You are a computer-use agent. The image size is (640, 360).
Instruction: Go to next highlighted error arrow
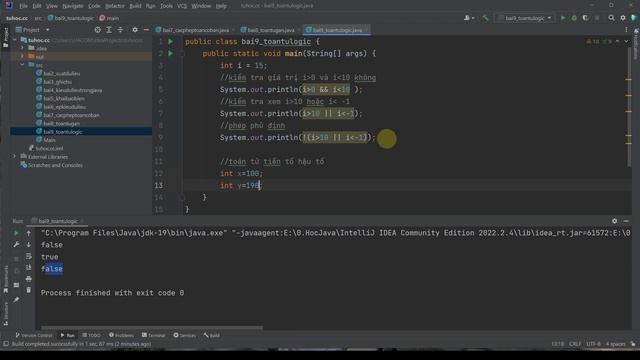(626, 41)
